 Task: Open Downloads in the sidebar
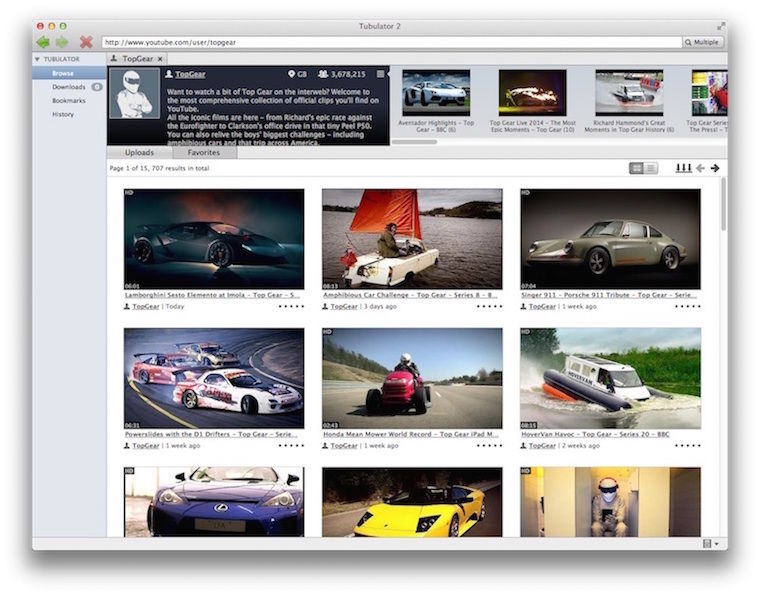pyautogui.click(x=69, y=87)
